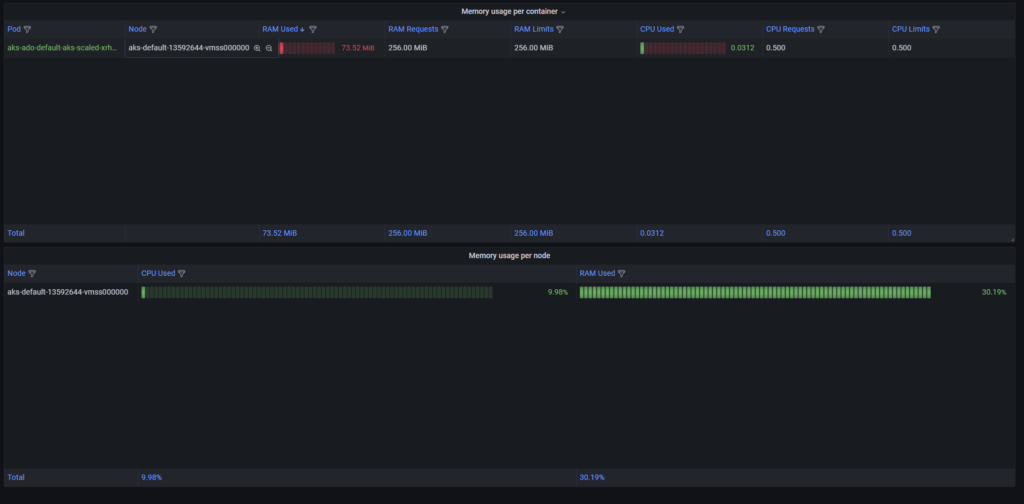Grab the container panel resize handle corner
This screenshot has width=1024, height=504.
pyautogui.click(x=1013, y=240)
